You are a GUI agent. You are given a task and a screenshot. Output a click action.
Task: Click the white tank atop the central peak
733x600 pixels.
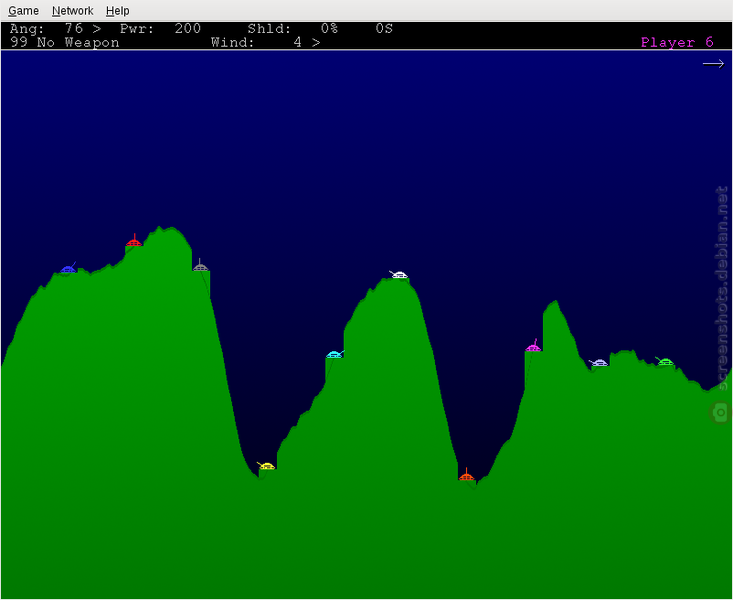point(399,275)
